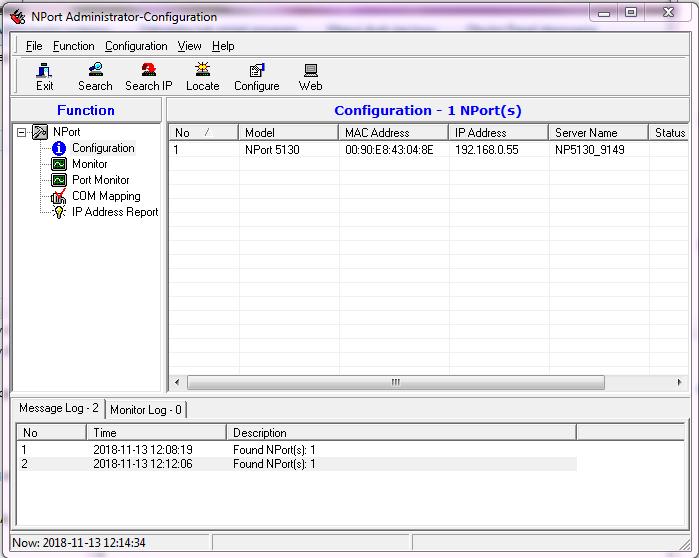Click the Status column header

(669, 133)
